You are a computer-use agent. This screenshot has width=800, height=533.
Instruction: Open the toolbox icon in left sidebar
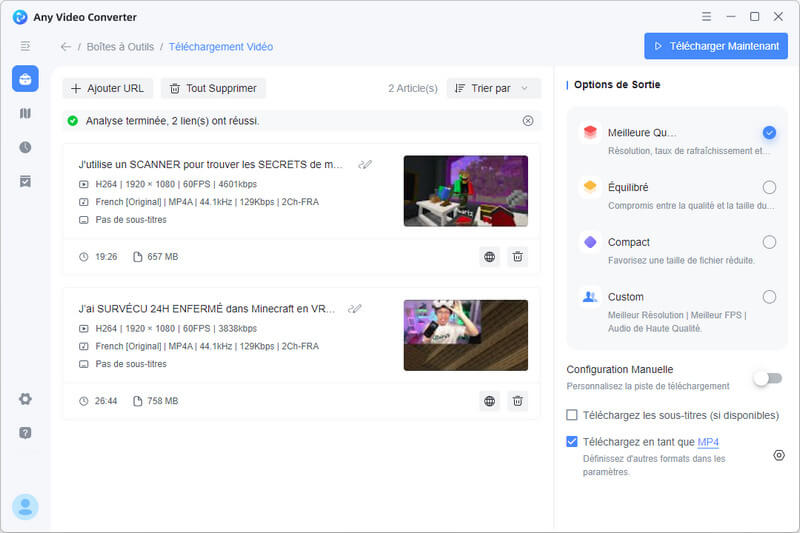pos(25,79)
